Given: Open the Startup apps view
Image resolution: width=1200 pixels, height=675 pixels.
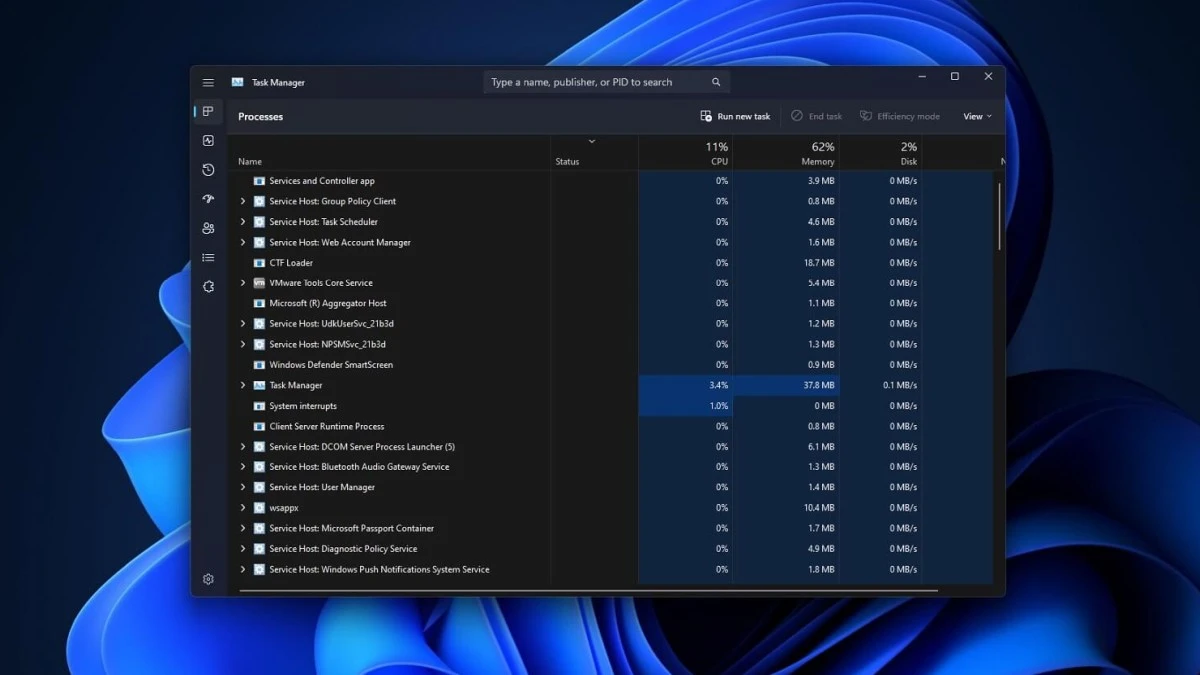Looking at the screenshot, I should pos(208,199).
